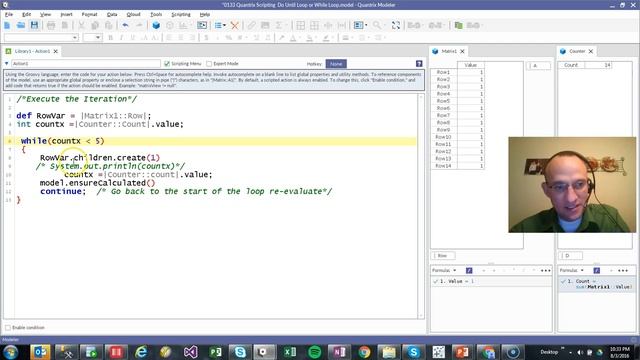Image resolution: width=640 pixels, height=360 pixels.
Task: Click the Copy toolbar icon
Action: coord(95,25)
